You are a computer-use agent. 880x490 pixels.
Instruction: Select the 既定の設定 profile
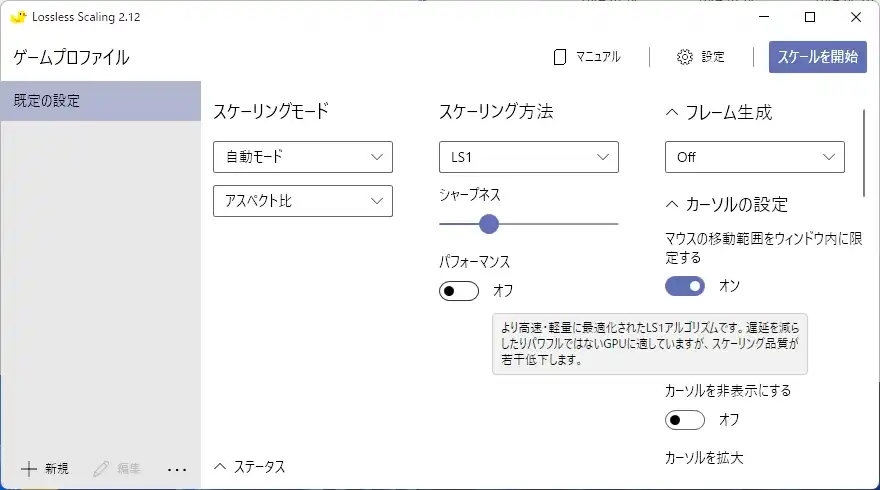pyautogui.click(x=100, y=101)
